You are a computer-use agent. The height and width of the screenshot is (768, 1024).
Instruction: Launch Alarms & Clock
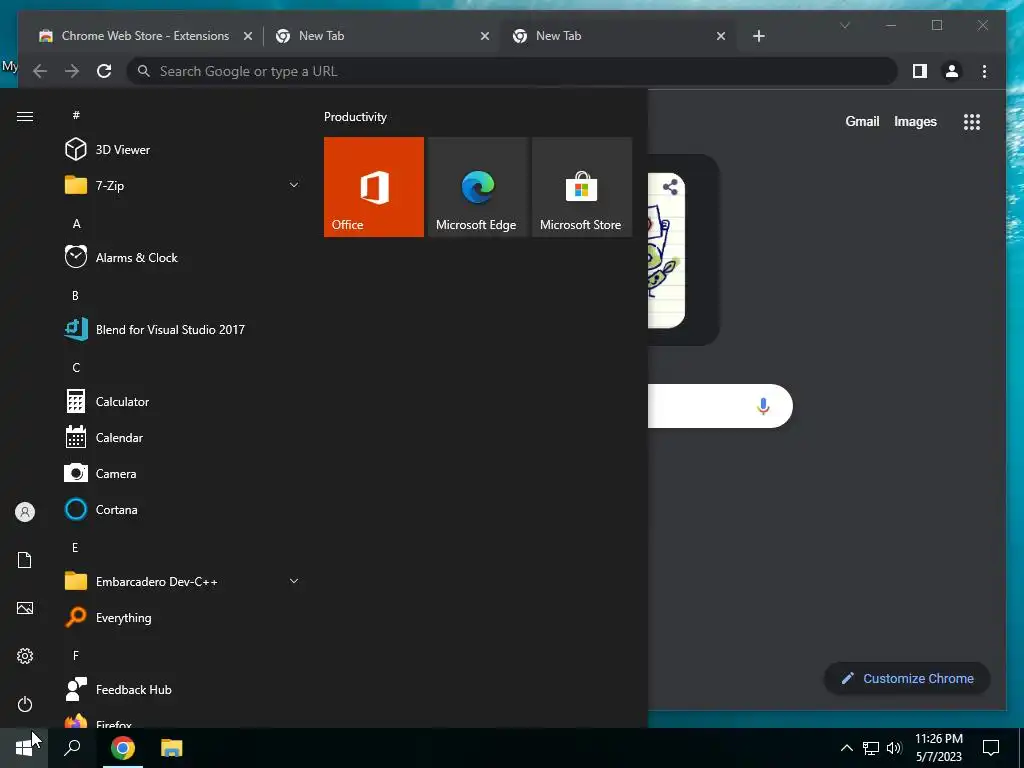183,257
